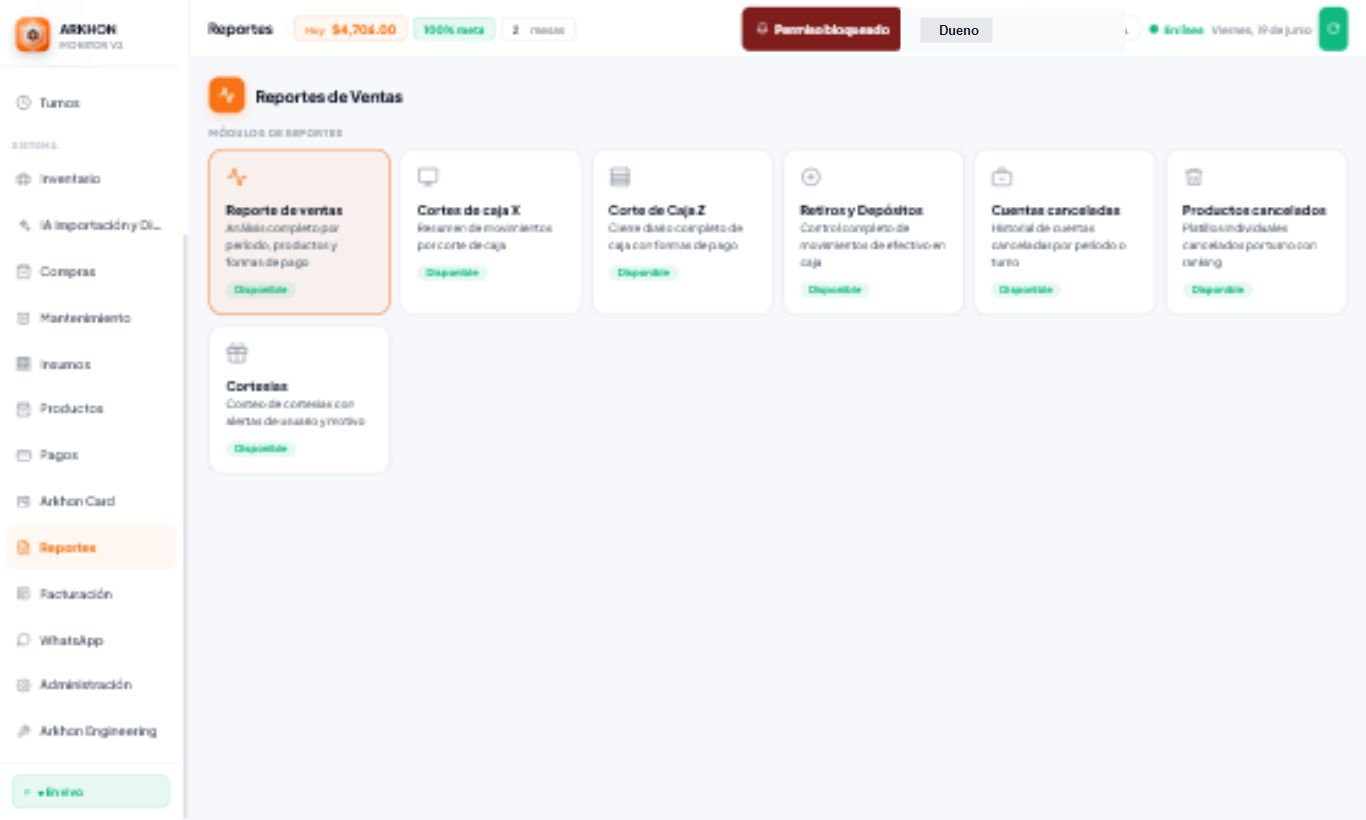Image resolution: width=1366 pixels, height=820 pixels.
Task: Open the Cortesías report card
Action: click(299, 399)
